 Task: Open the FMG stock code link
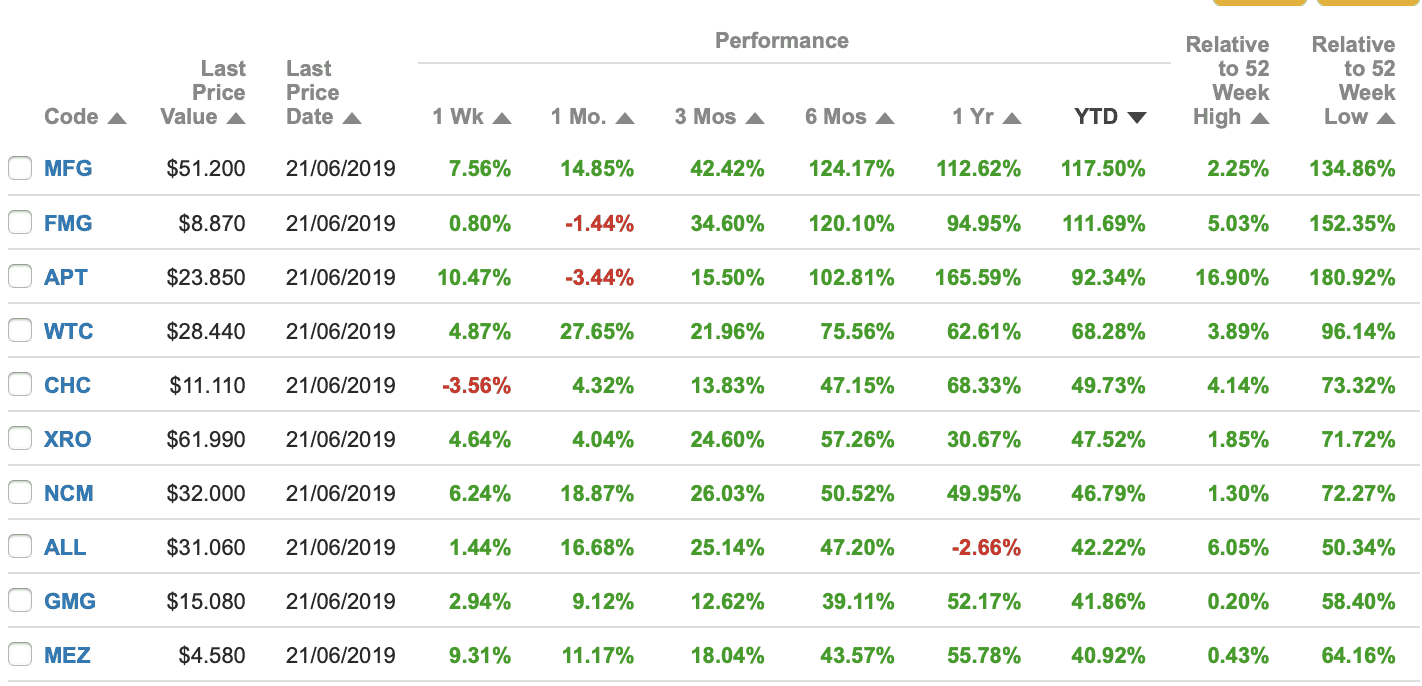pos(68,223)
